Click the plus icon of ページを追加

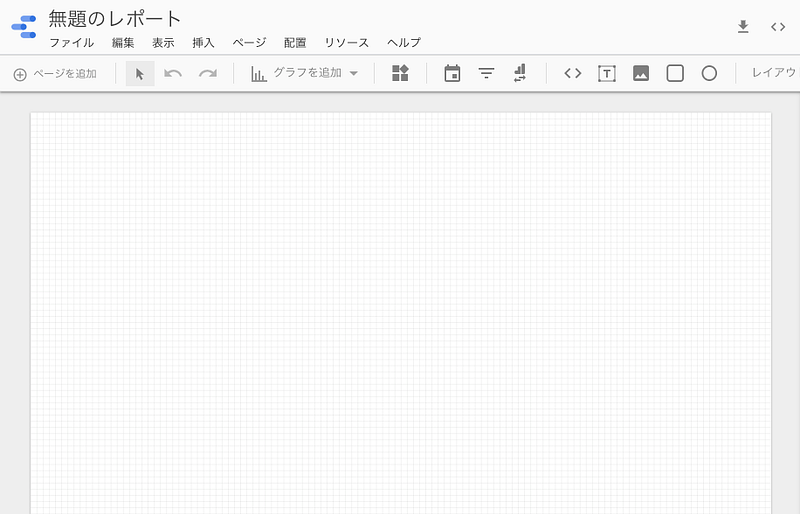pos(20,75)
